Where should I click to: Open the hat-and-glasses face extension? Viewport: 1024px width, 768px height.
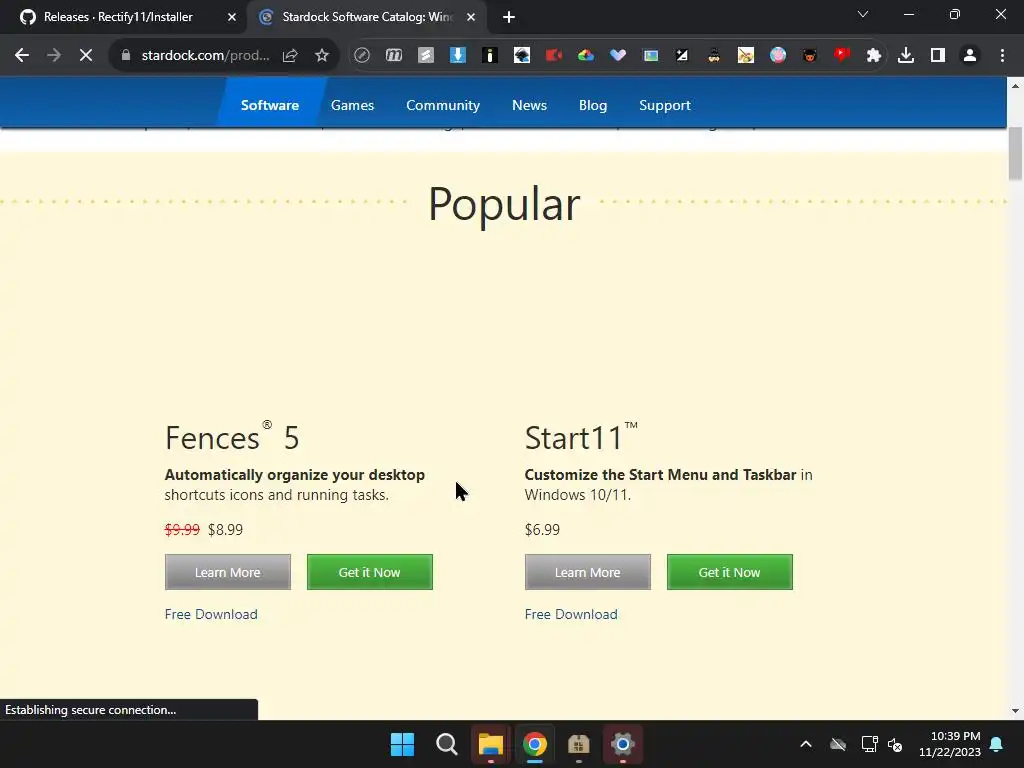(x=714, y=56)
